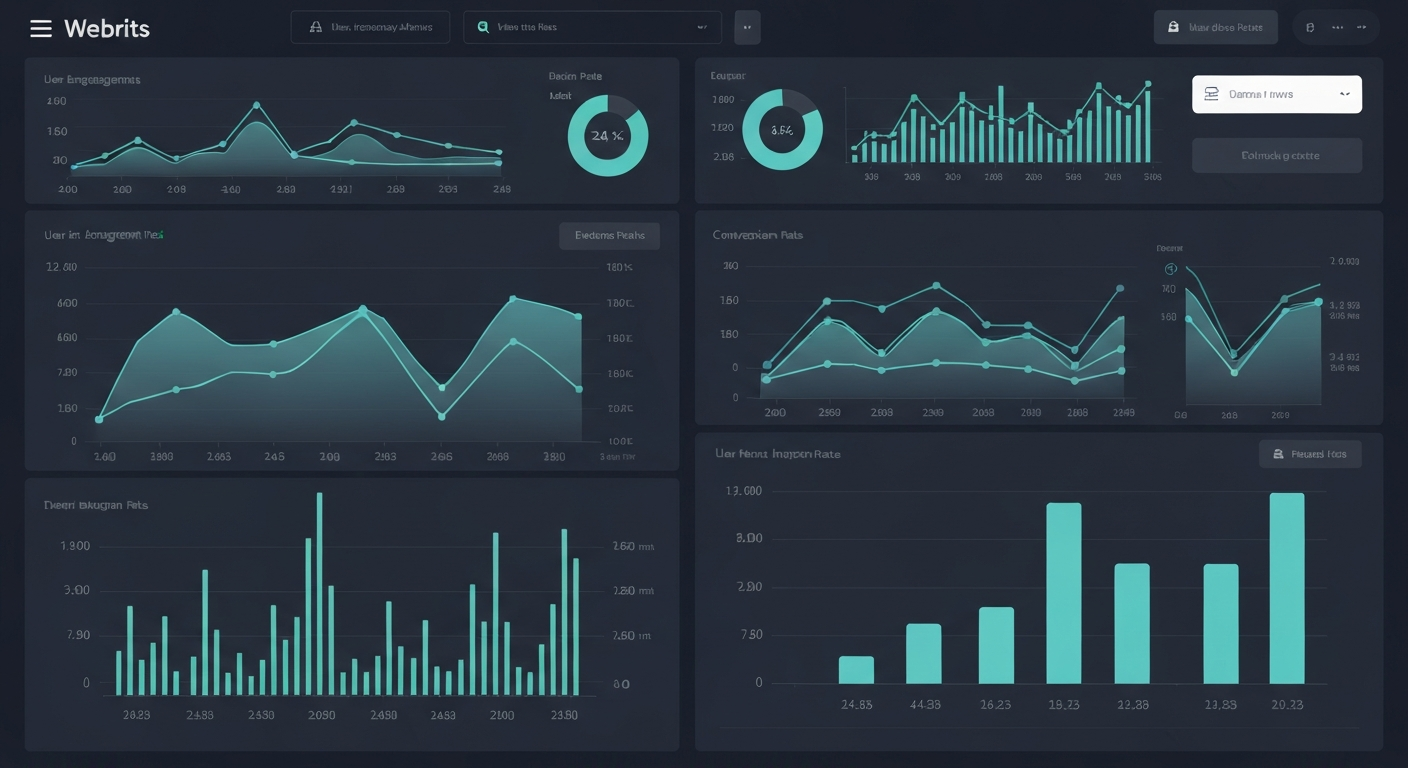Click the circular icon in top-right pill
The height and width of the screenshot is (768, 1408).
[1310, 28]
